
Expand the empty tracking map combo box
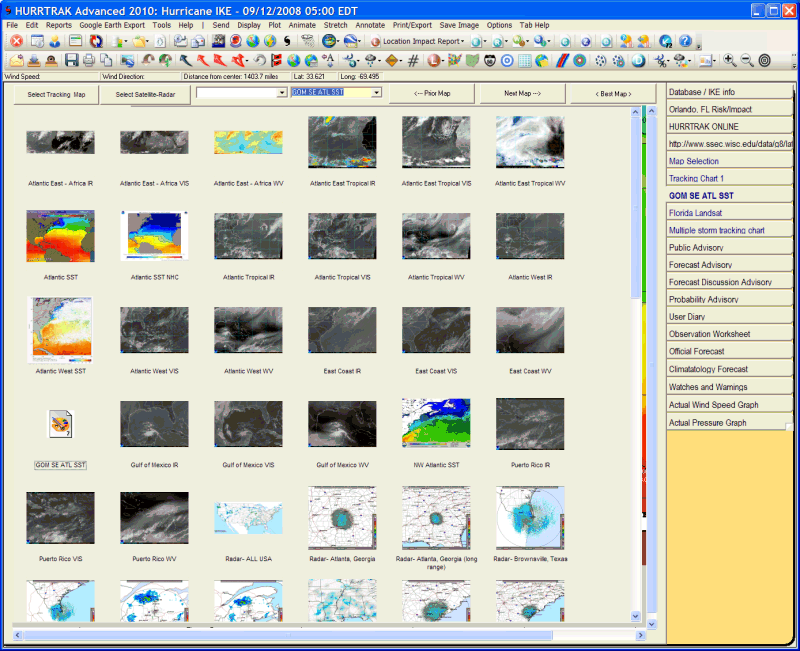click(282, 93)
